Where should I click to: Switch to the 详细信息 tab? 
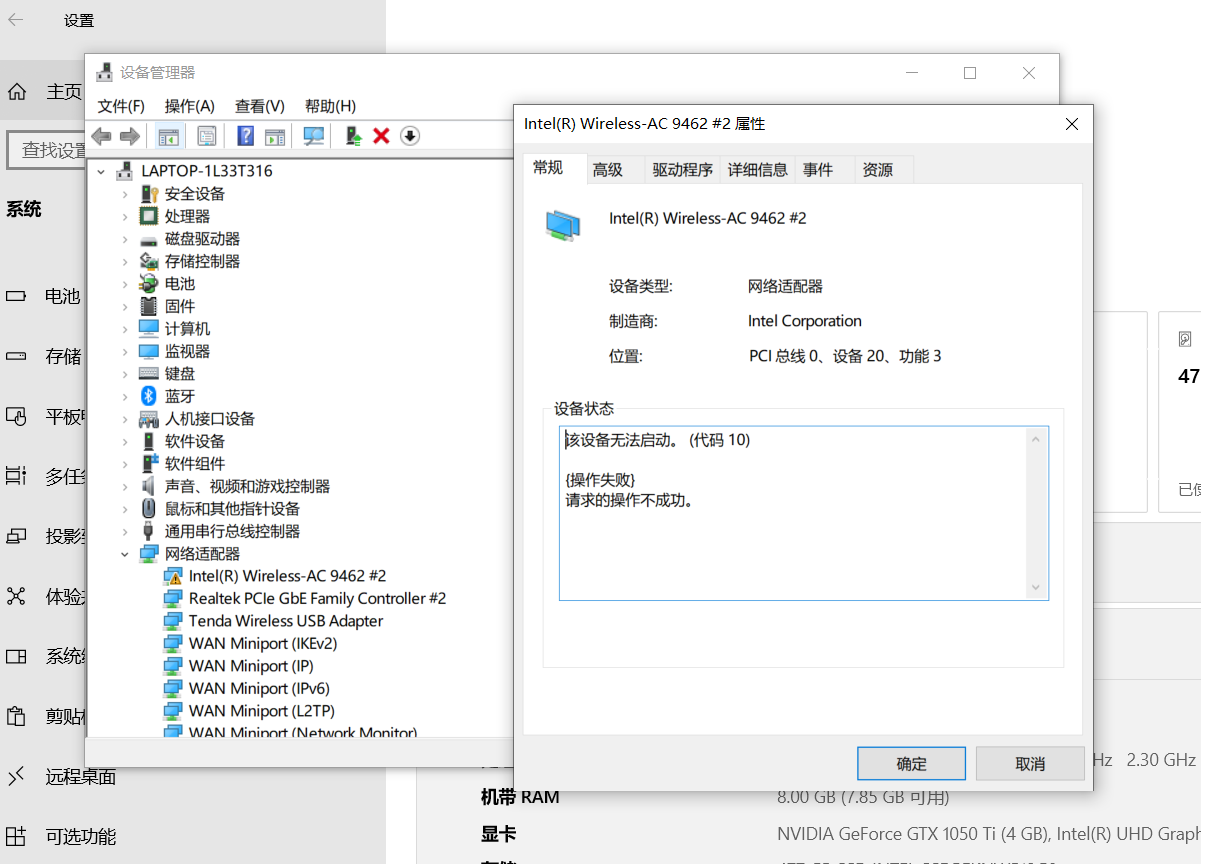coord(758,170)
